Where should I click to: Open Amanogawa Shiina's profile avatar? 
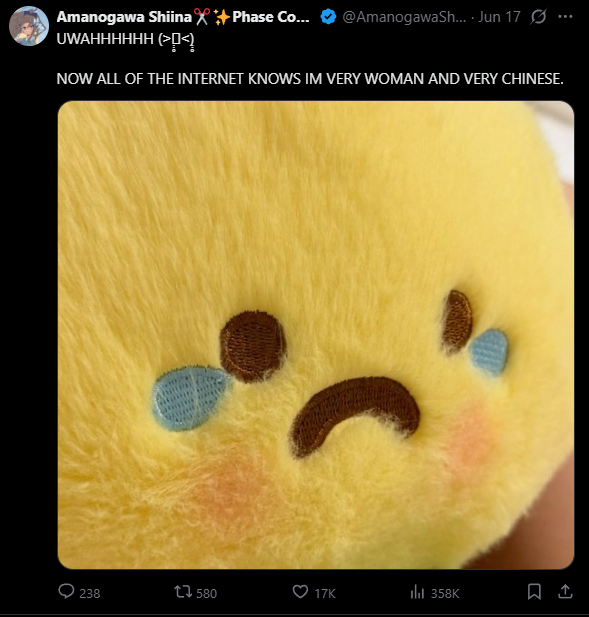(x=29, y=26)
